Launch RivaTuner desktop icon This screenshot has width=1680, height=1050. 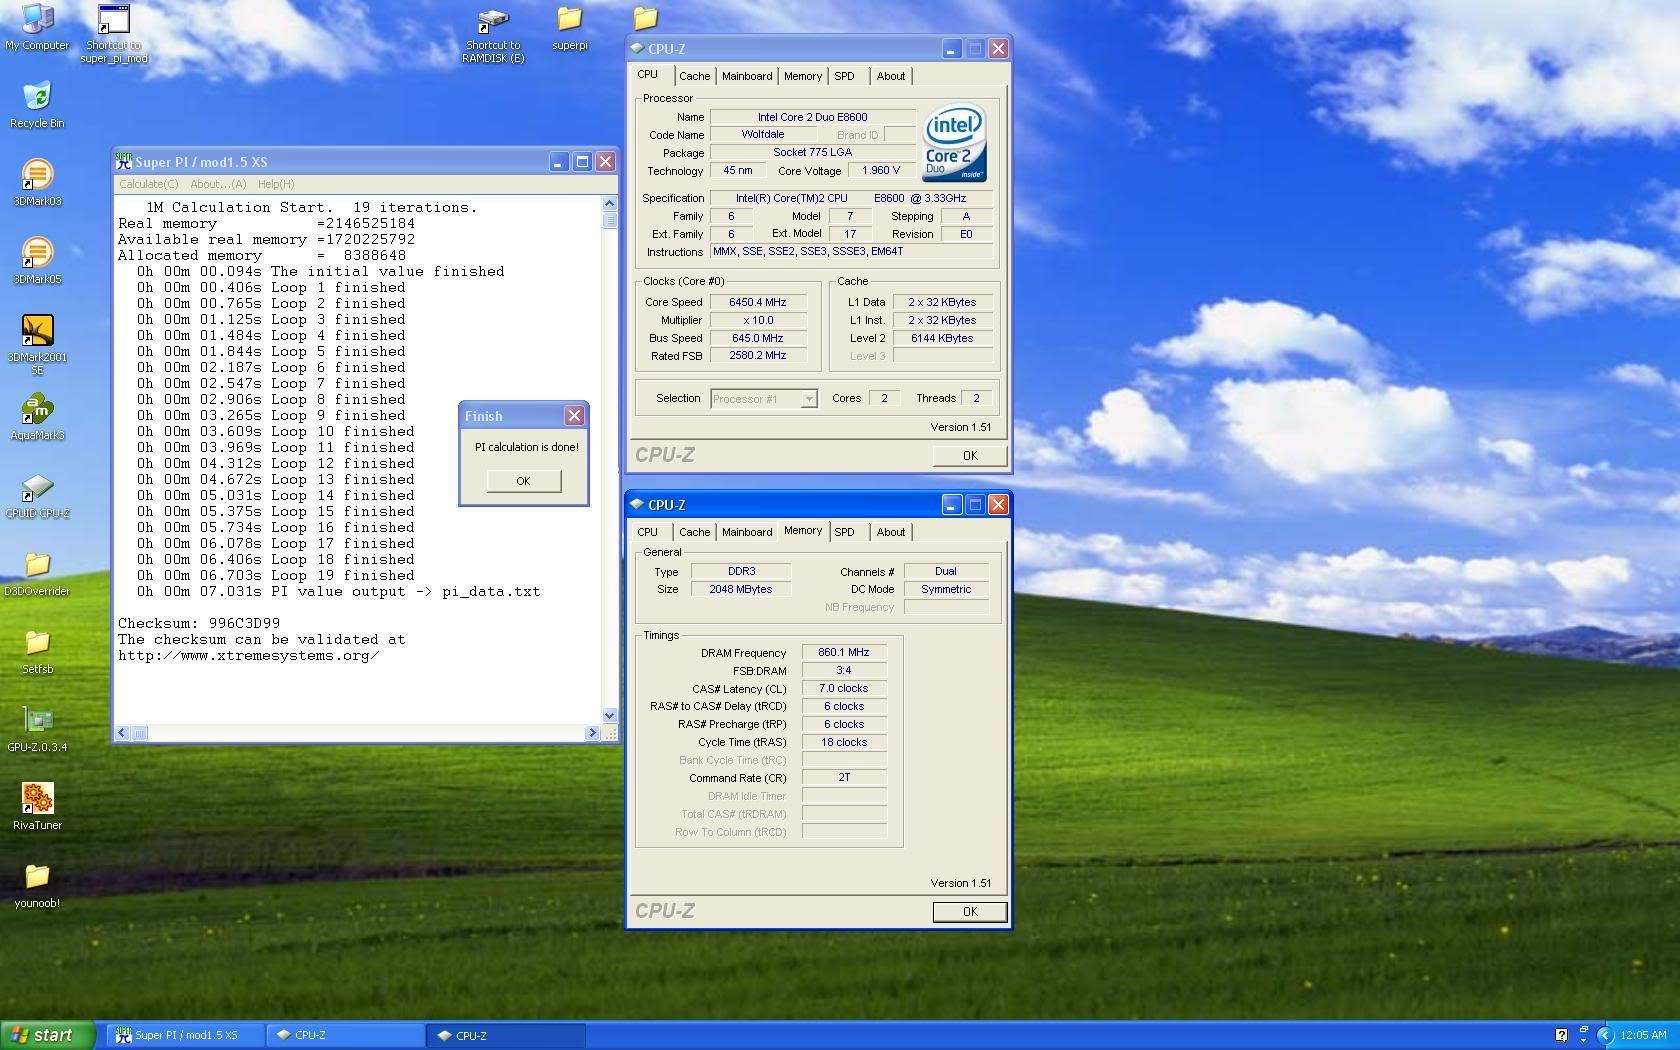click(37, 807)
